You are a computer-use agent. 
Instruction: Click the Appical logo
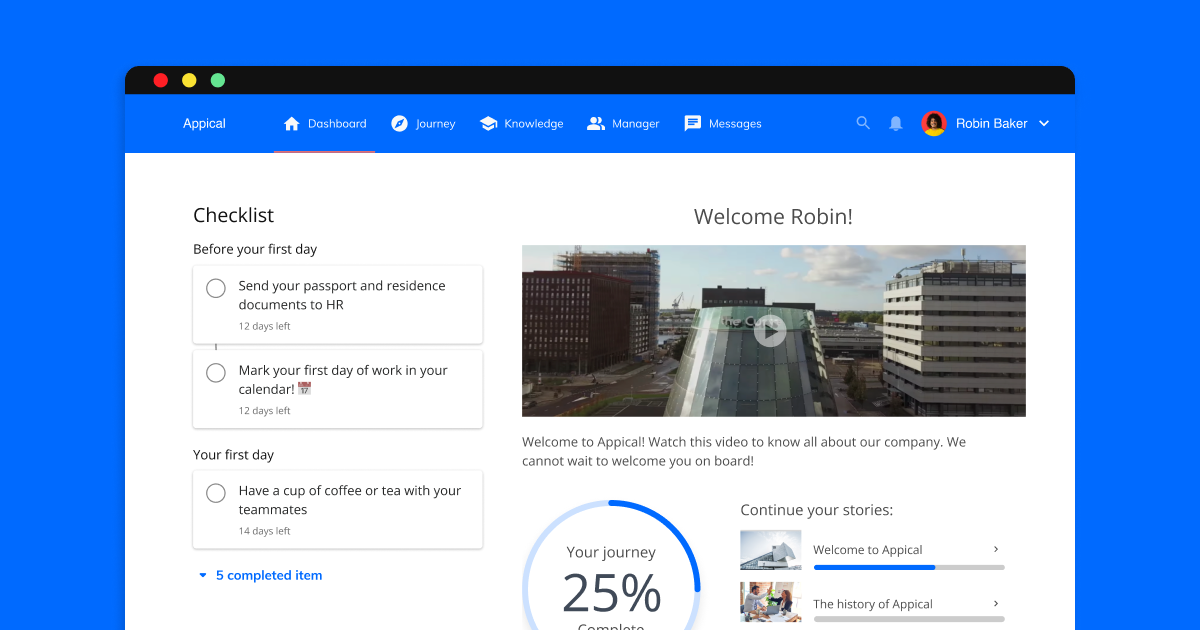pyautogui.click(x=204, y=123)
